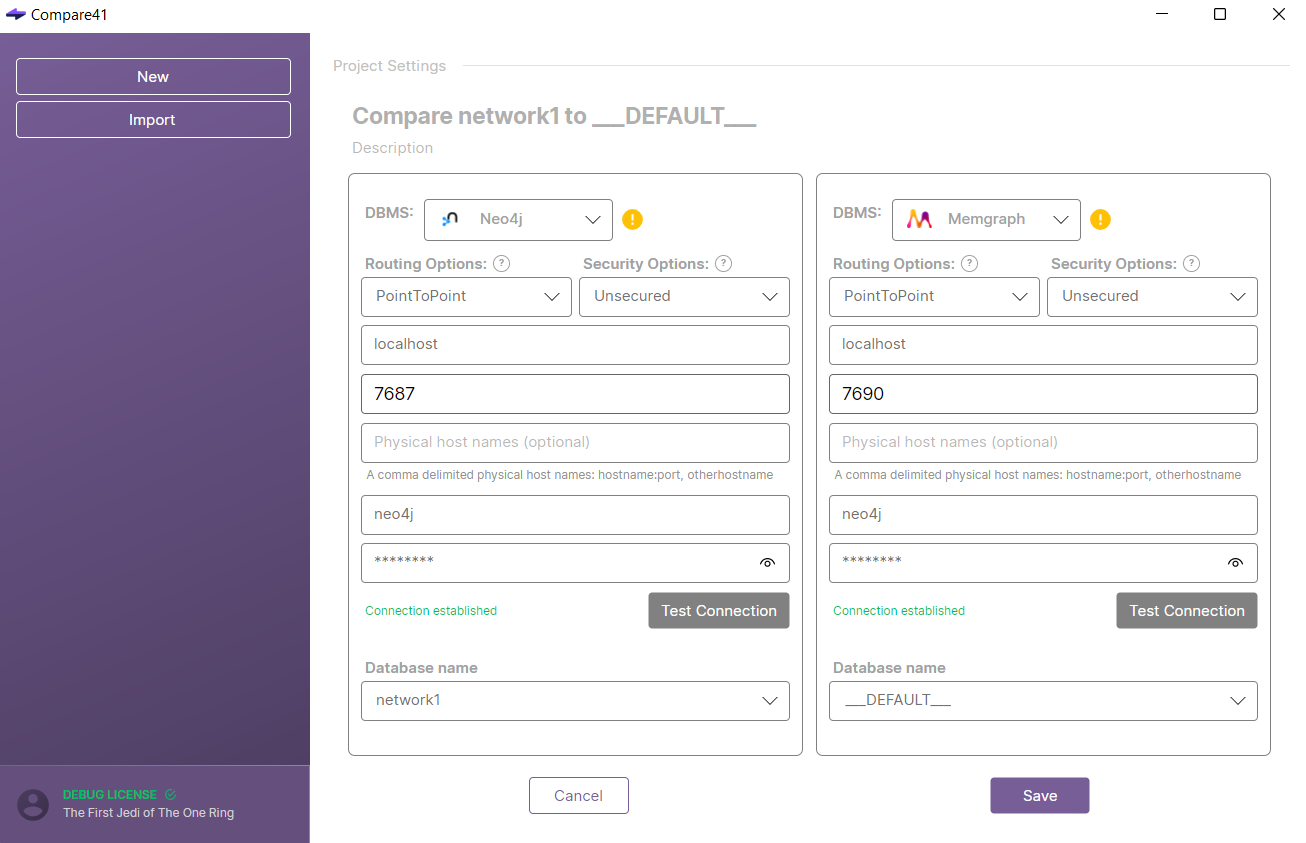1306x843 pixels.
Task: Open left panel PointToPoint routing dropdown
Action: [x=466, y=297]
